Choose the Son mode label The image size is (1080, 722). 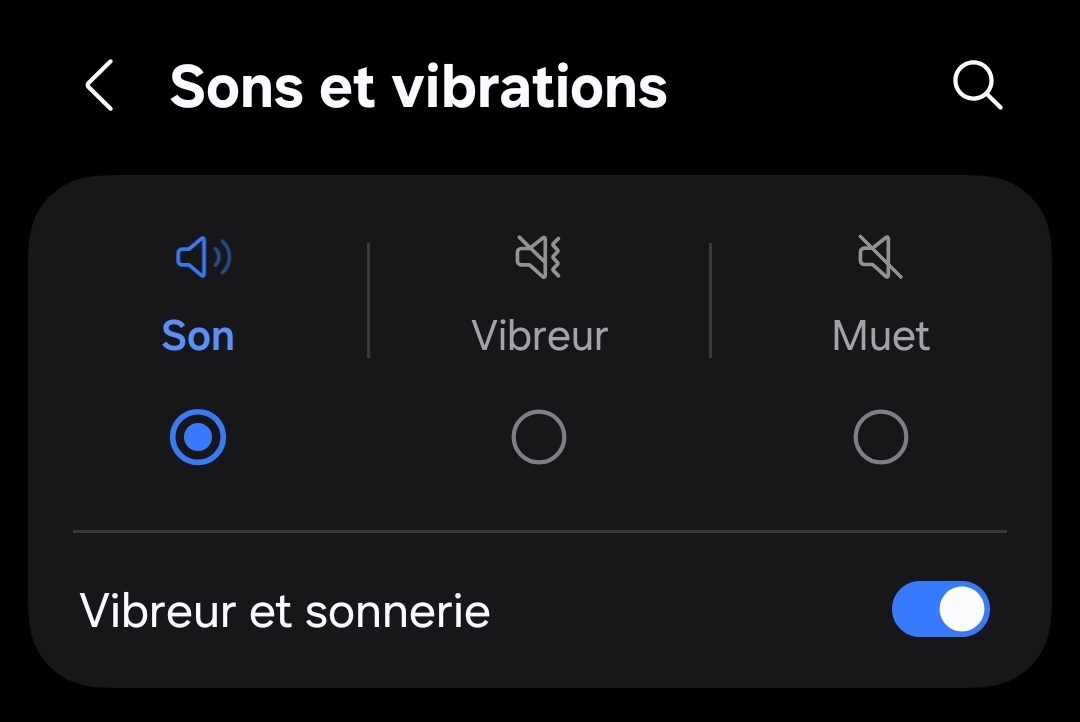(x=198, y=336)
